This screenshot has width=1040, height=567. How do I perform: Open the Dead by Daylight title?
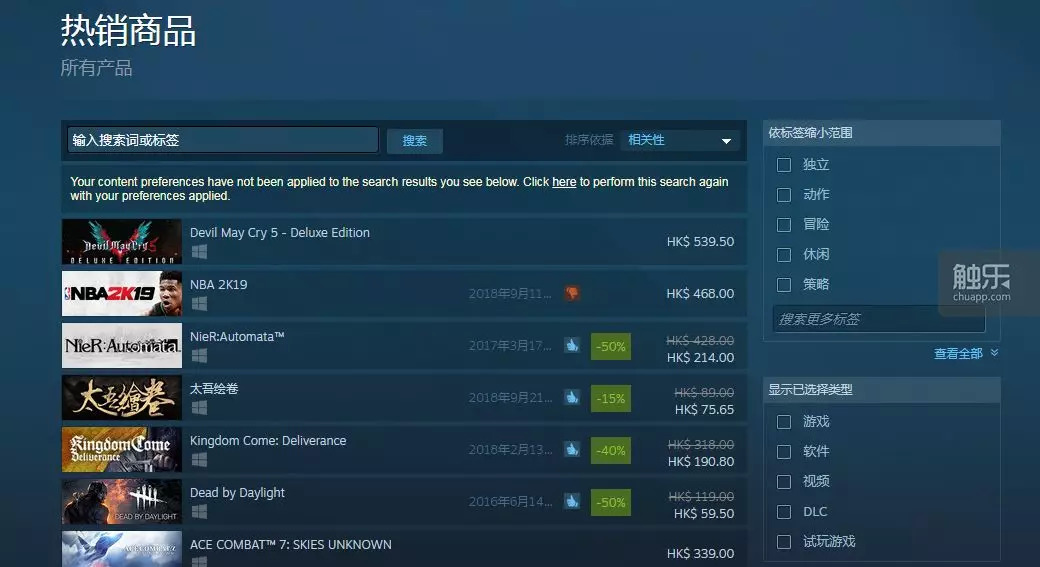237,493
